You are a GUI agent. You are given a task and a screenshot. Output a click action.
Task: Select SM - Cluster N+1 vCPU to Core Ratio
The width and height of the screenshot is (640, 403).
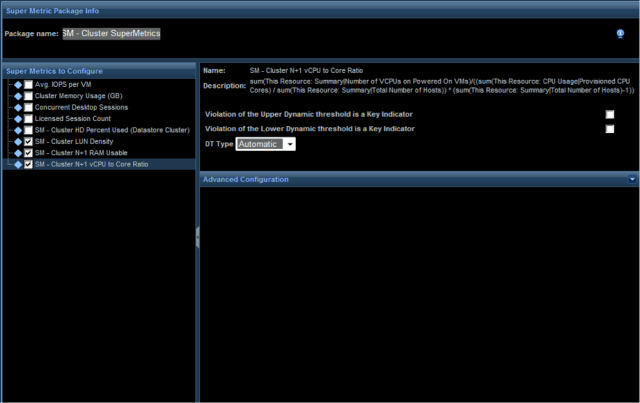(x=91, y=164)
